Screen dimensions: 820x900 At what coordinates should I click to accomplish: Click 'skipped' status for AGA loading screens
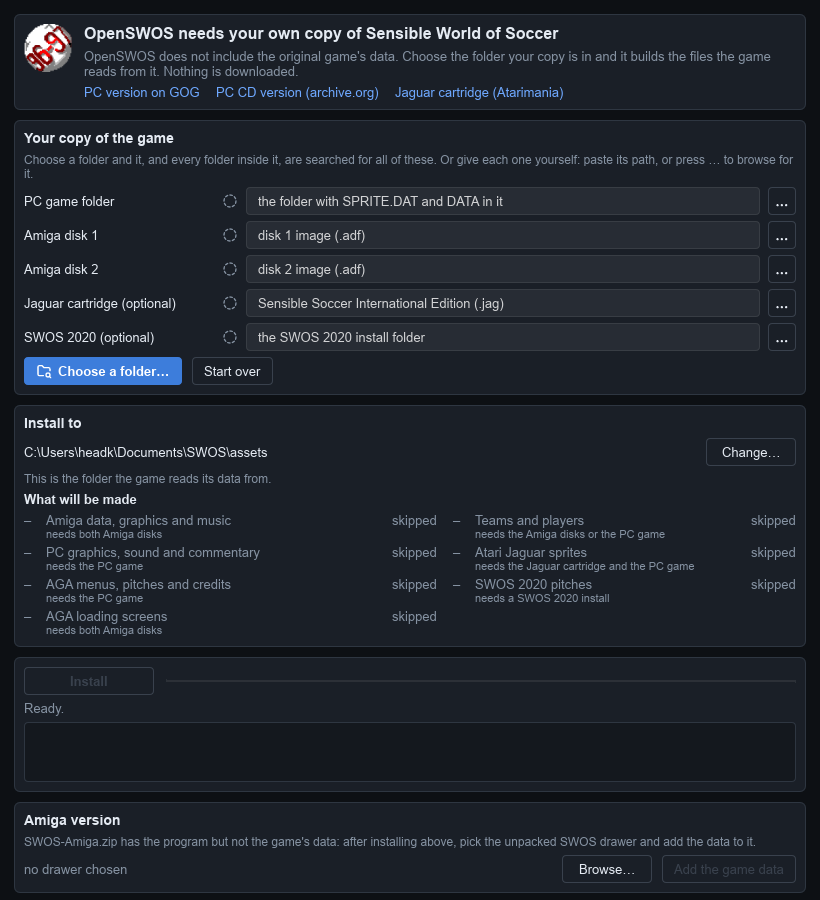[x=414, y=616]
